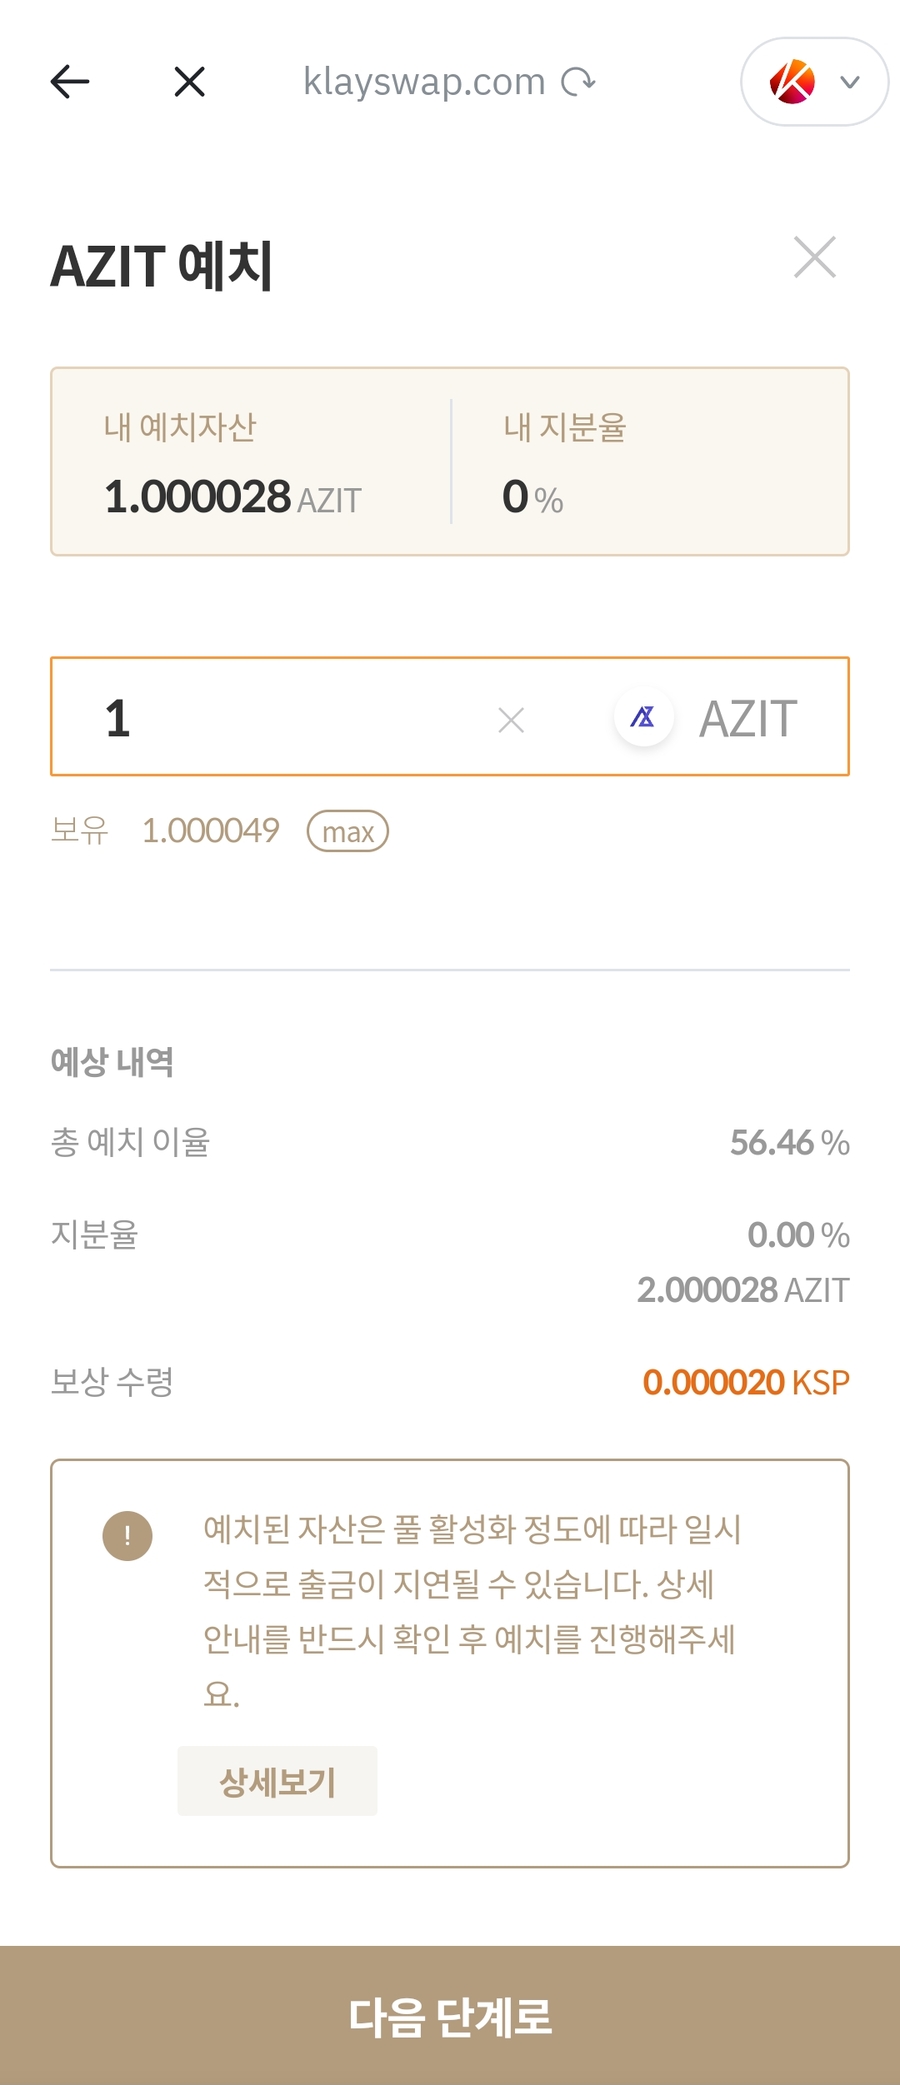
Task: Click the 총 예치 이율 56.46% value
Action: tap(789, 1142)
